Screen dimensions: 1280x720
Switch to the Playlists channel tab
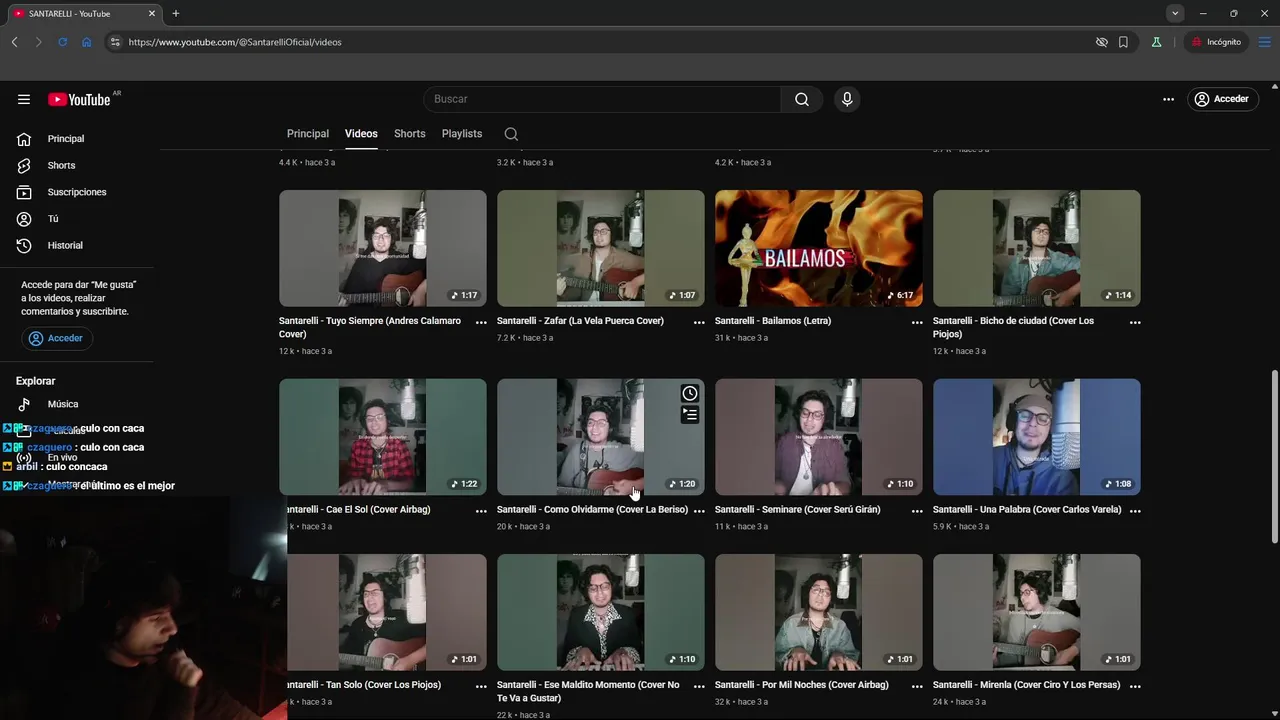coord(462,134)
